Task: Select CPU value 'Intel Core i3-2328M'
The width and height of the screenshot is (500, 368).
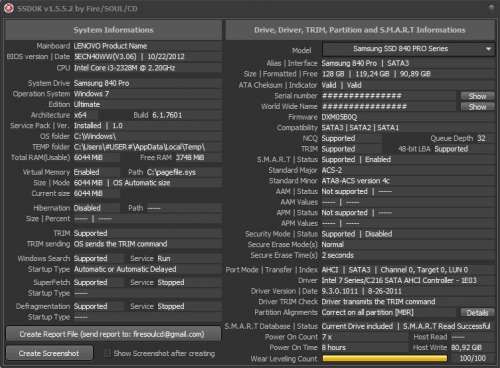Action: coord(124,68)
